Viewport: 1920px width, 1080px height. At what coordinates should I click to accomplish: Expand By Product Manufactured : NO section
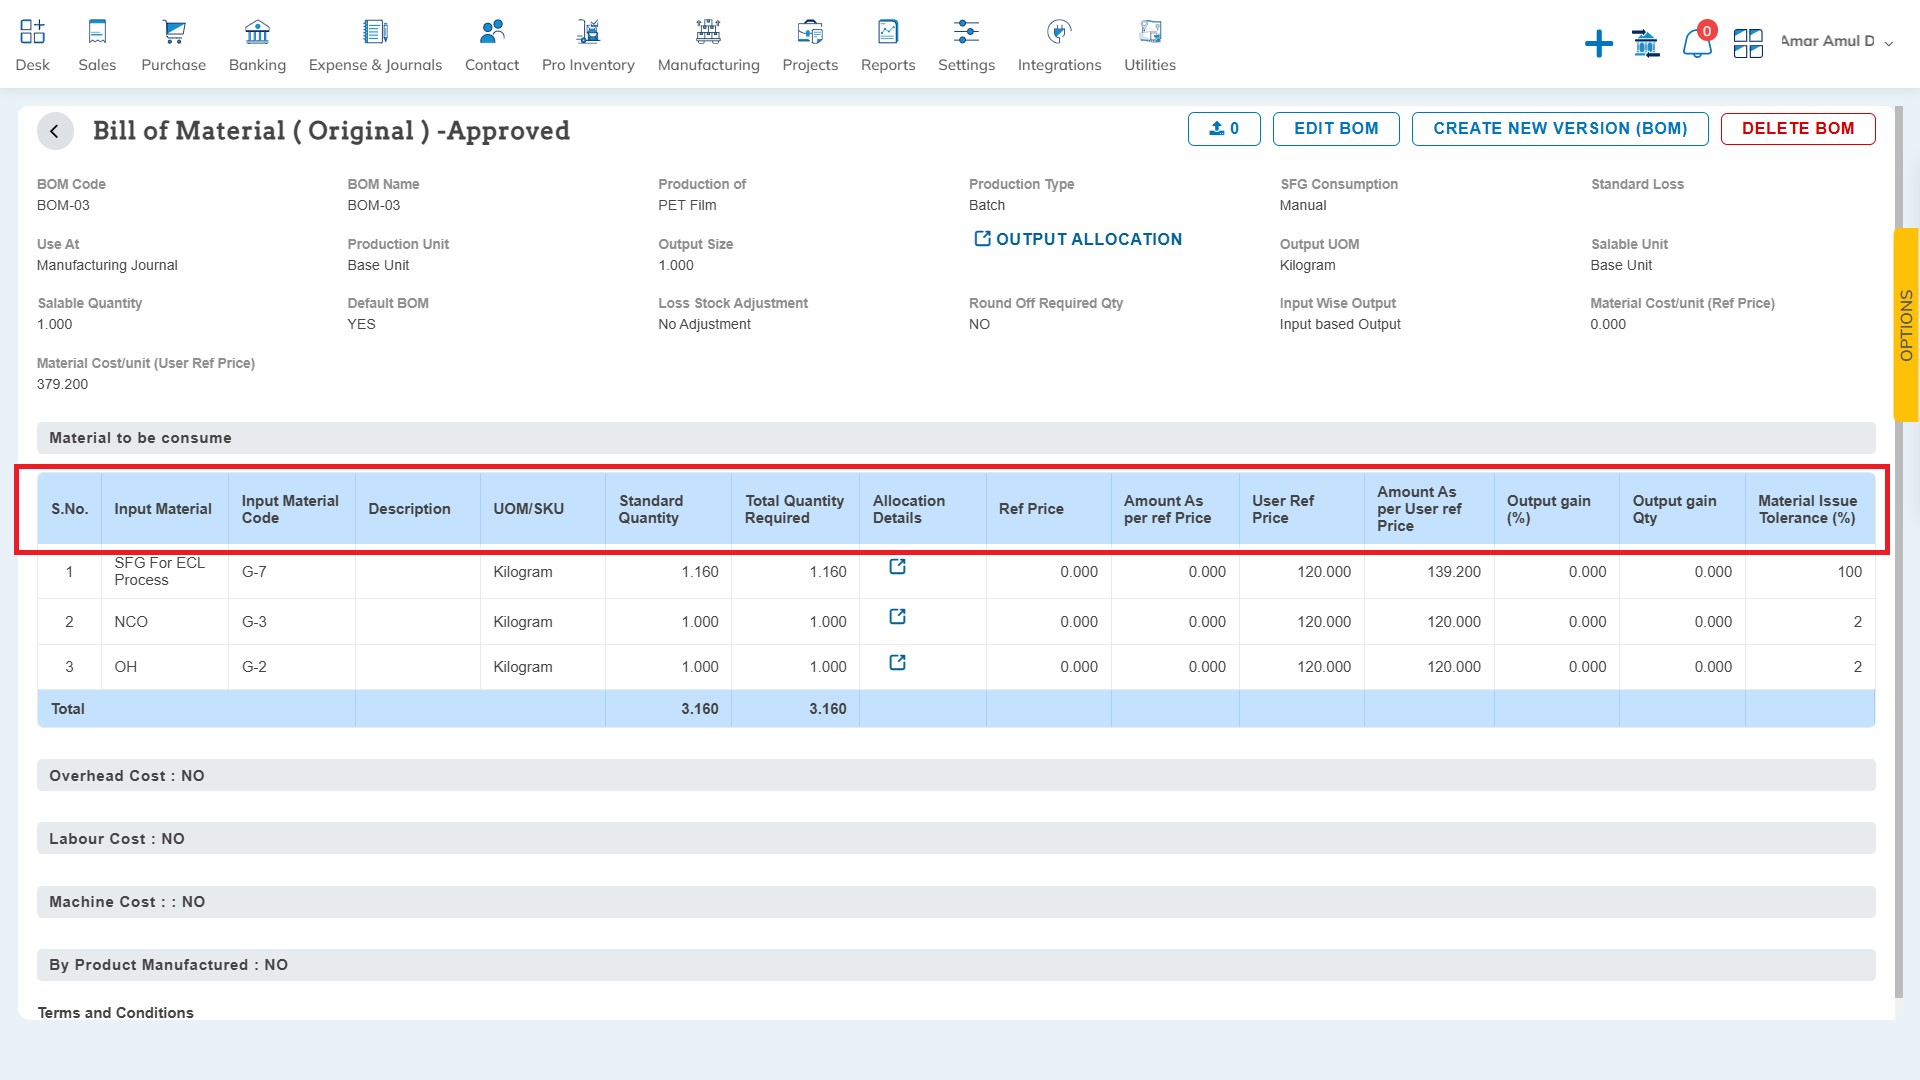(x=956, y=965)
